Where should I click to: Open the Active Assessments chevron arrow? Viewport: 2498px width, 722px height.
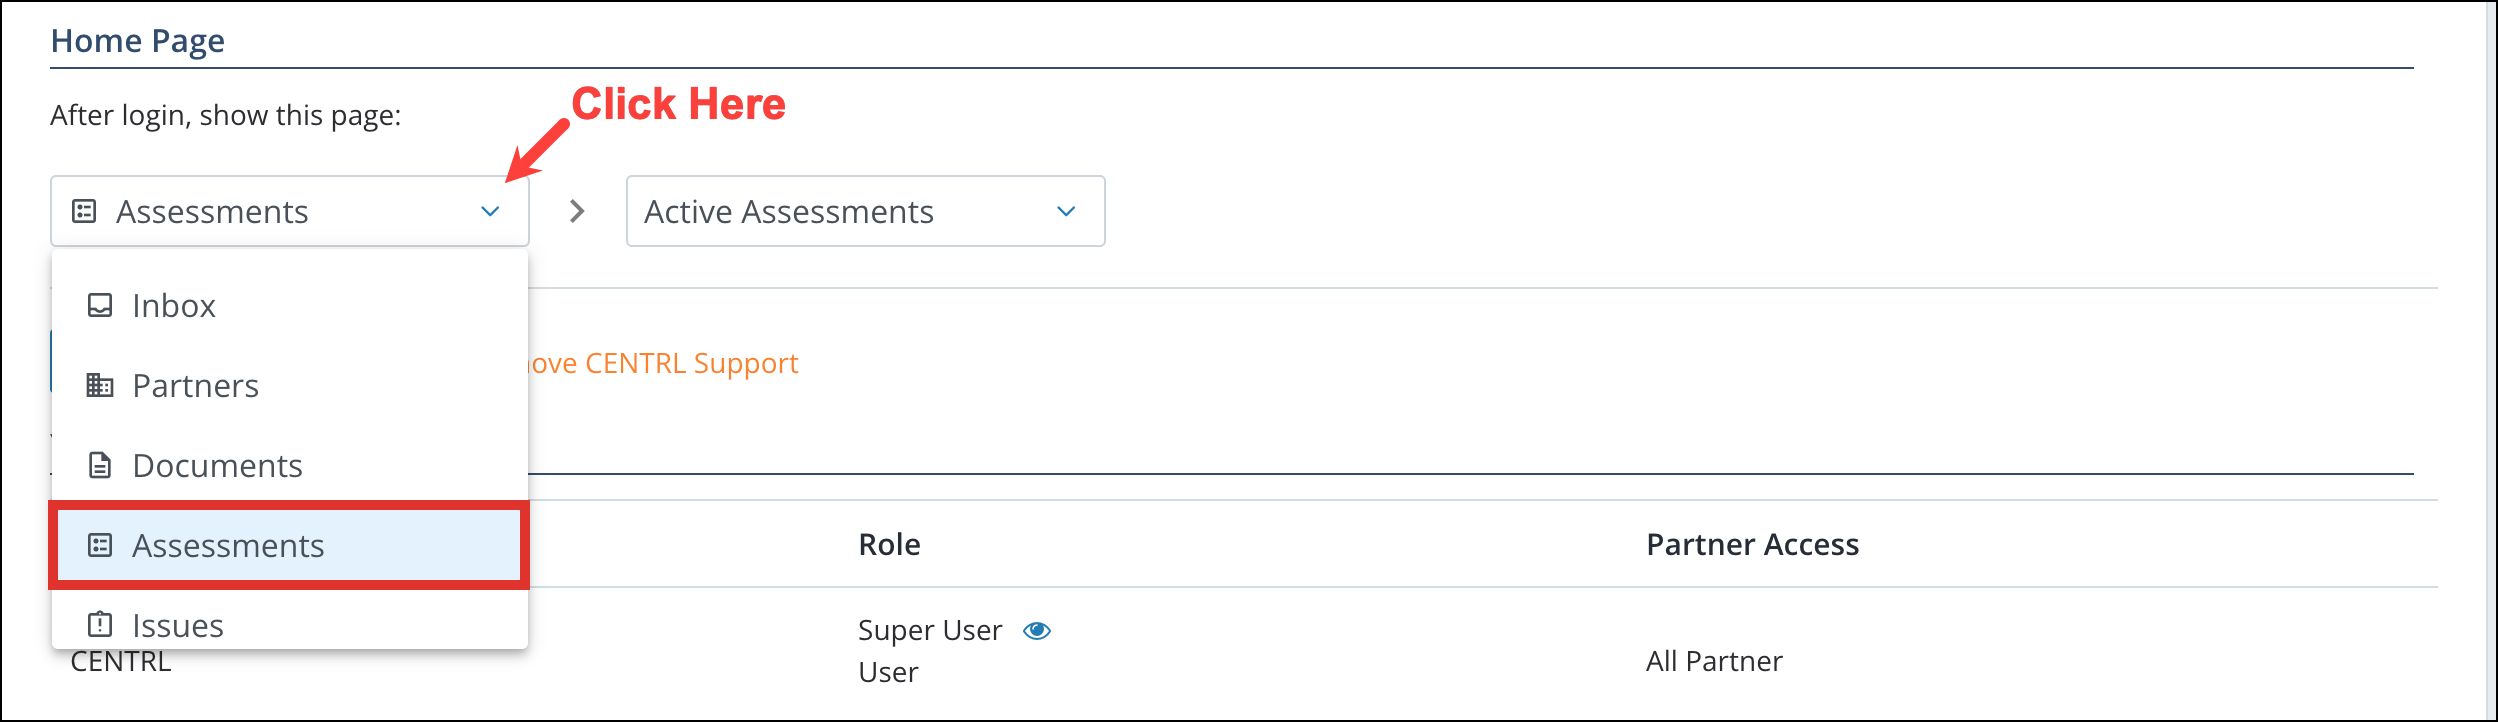click(x=1064, y=211)
